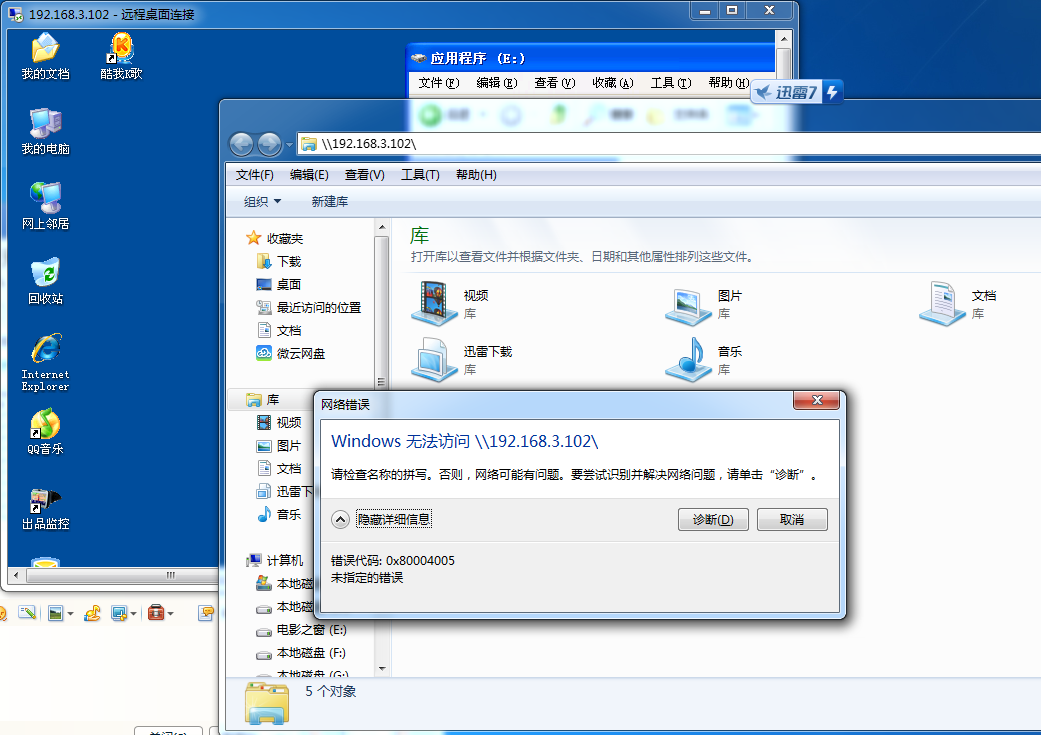Open the 组织 dropdown menu
The image size is (1041, 735).
pyautogui.click(x=262, y=201)
